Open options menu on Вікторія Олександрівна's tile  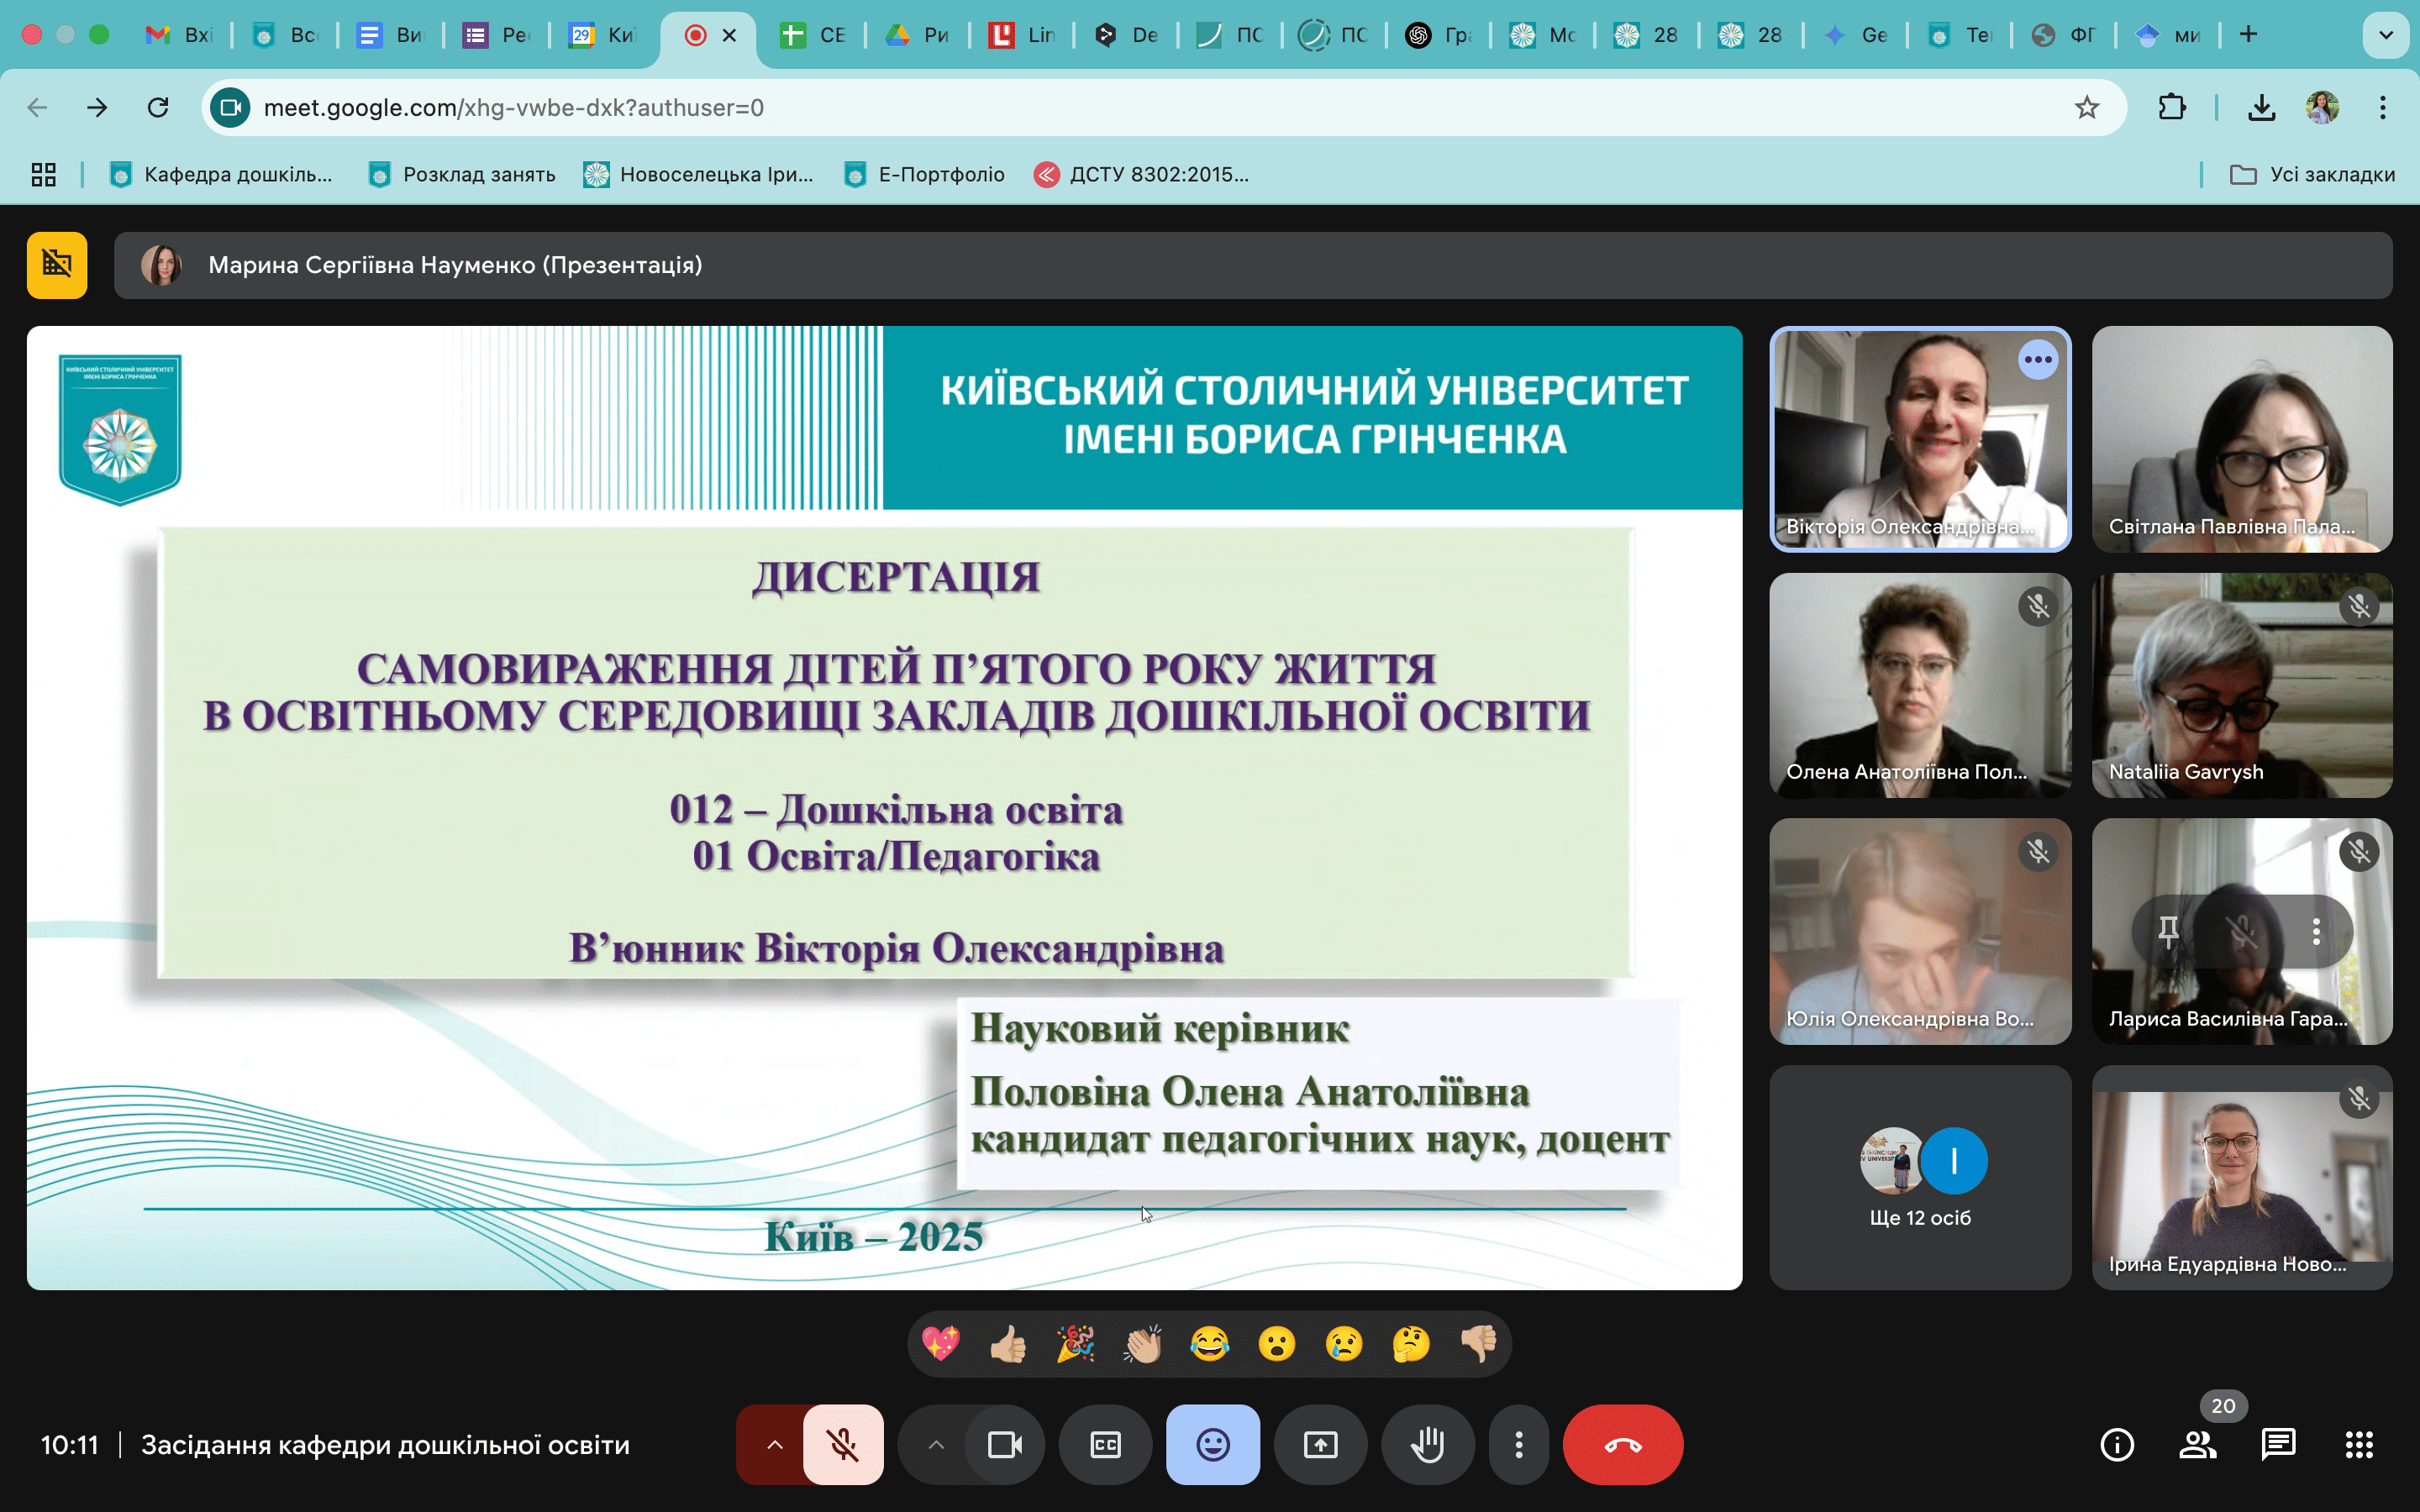[2039, 360]
